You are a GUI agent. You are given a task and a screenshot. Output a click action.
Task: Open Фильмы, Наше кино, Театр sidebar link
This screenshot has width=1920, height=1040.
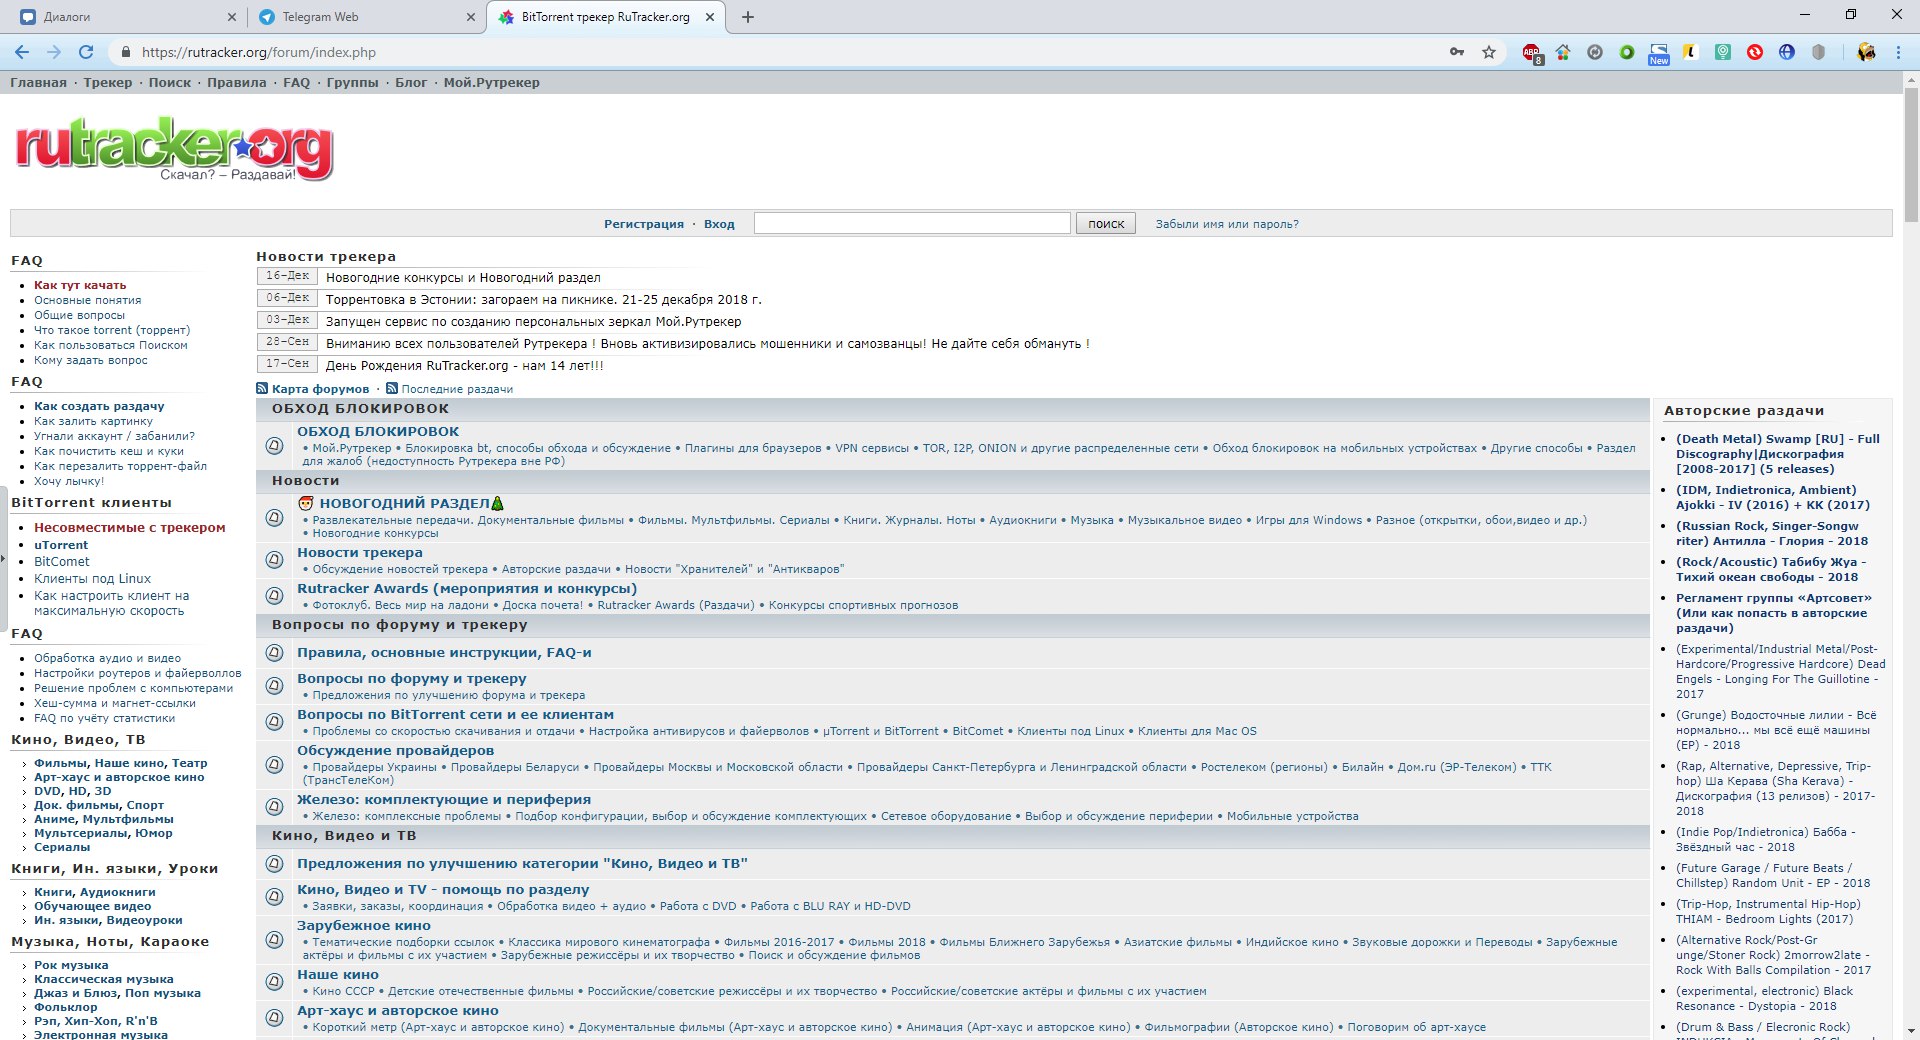pos(121,763)
